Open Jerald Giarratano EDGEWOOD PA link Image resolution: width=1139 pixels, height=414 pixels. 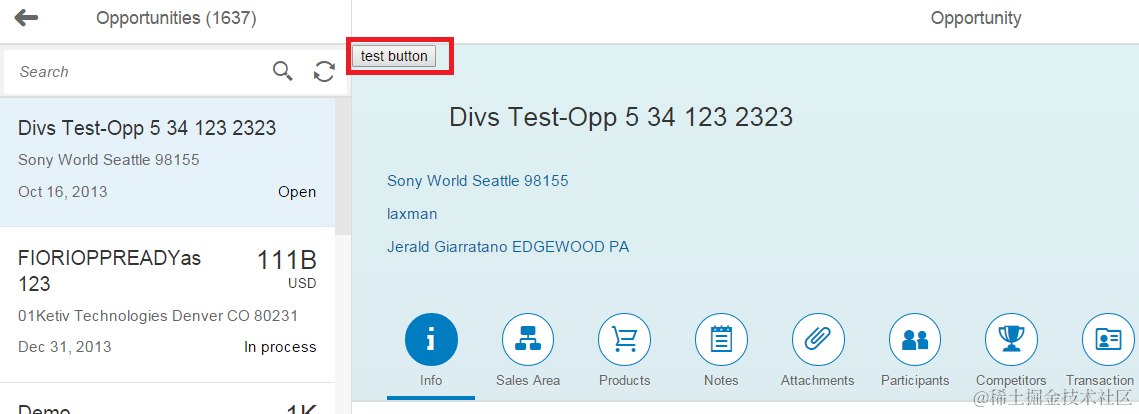508,247
